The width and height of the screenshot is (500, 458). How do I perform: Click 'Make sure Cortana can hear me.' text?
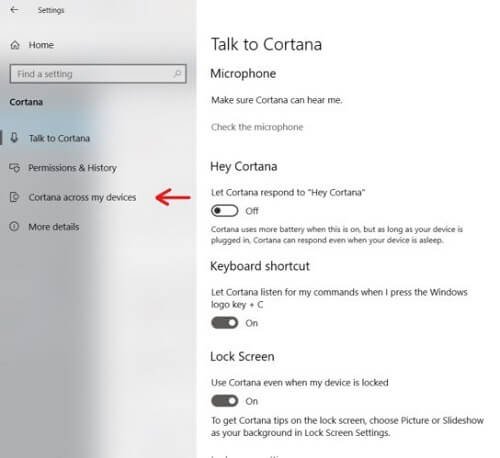277,100
